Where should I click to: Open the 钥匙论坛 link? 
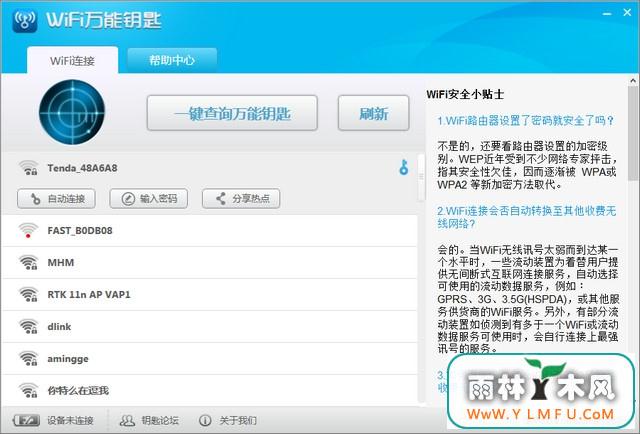coord(160,420)
